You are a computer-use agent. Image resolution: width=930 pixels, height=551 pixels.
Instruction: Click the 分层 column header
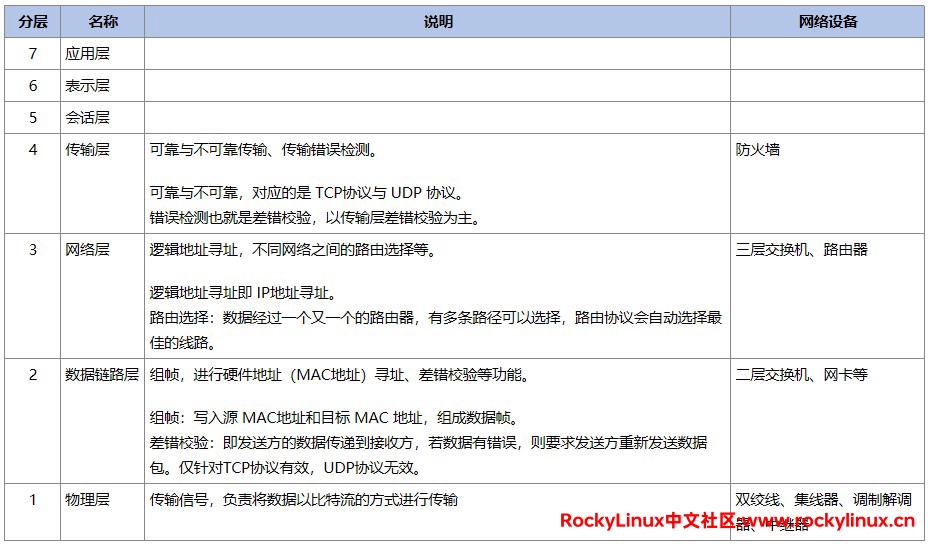click(32, 21)
